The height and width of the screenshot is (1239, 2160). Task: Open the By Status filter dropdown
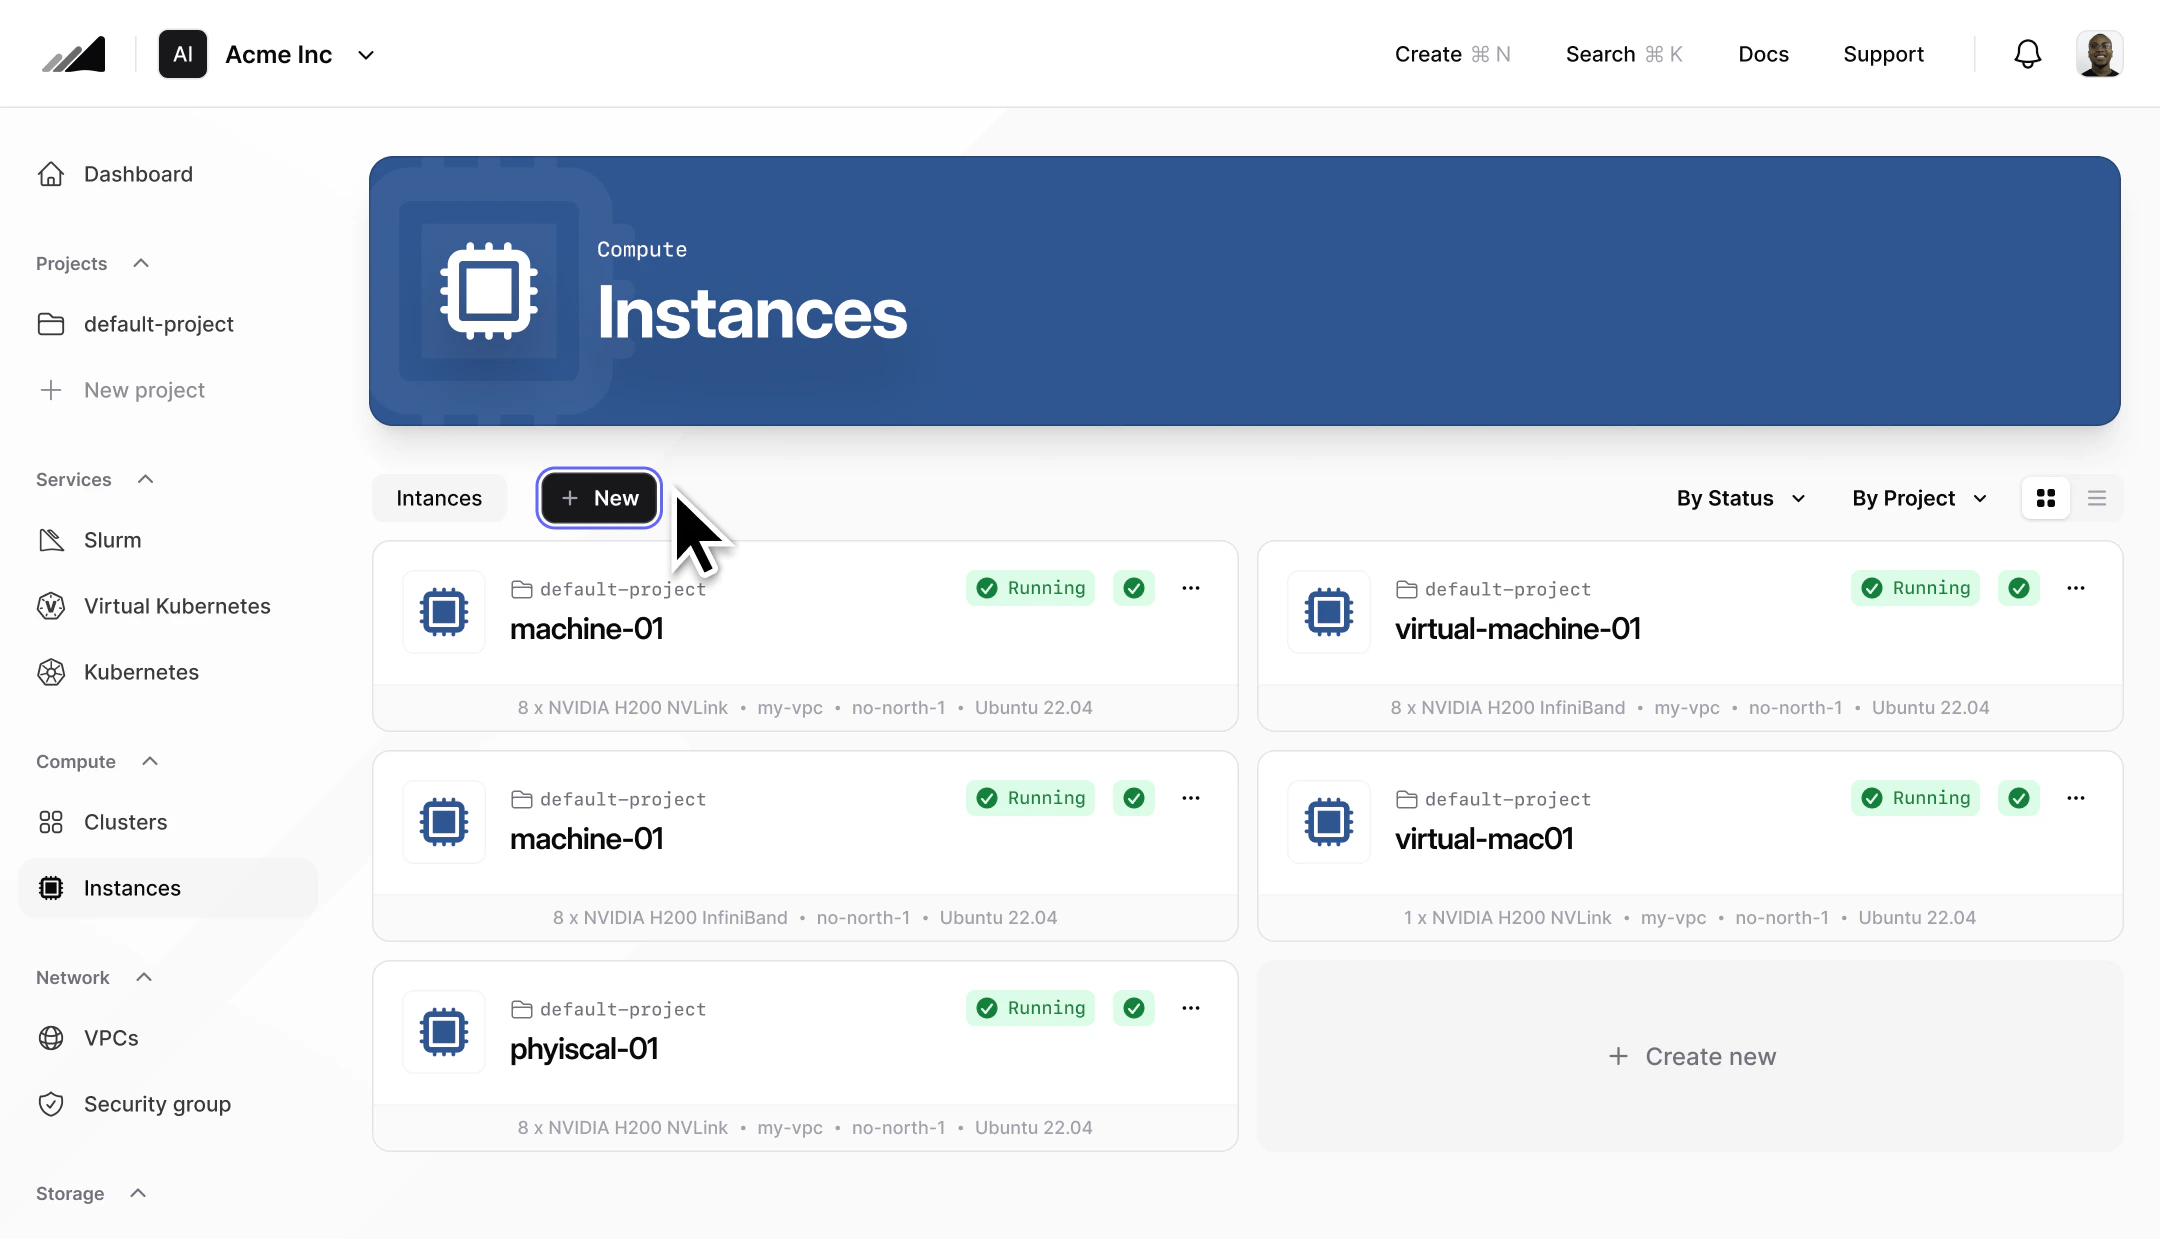coord(1739,497)
